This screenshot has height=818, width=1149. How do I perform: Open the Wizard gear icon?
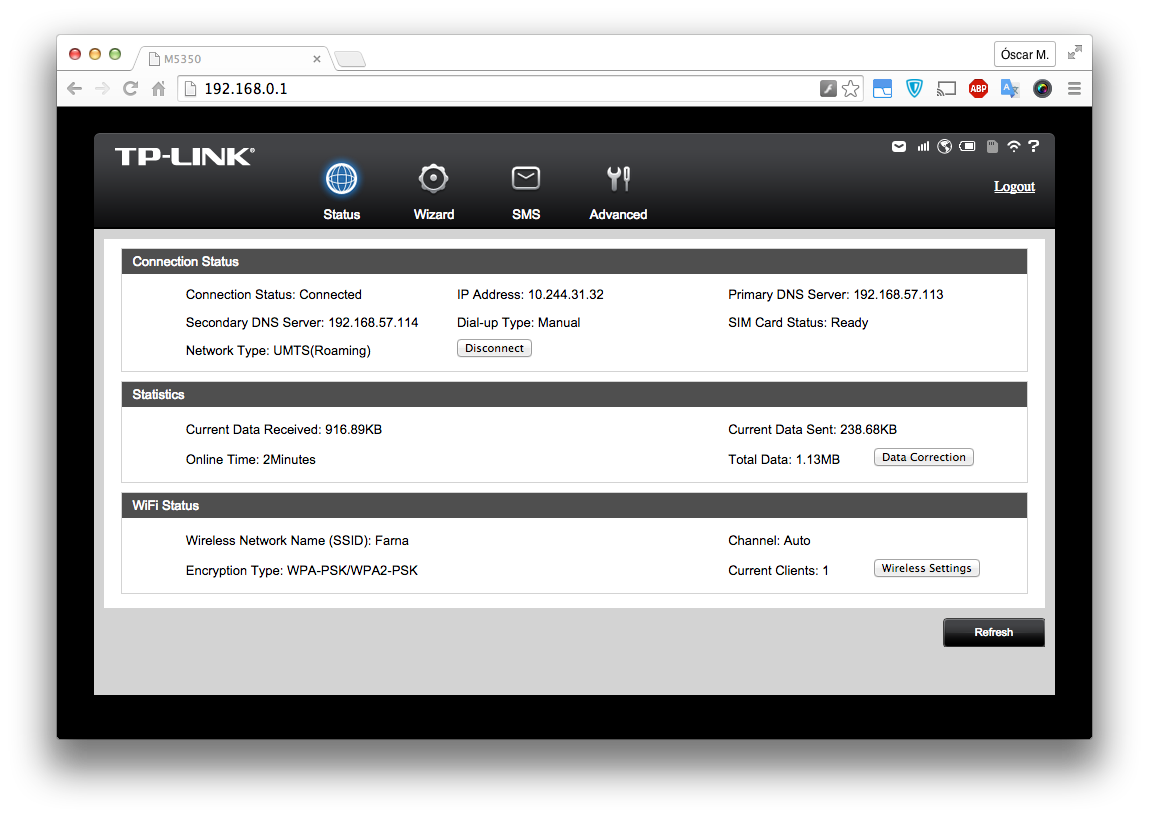(433, 178)
